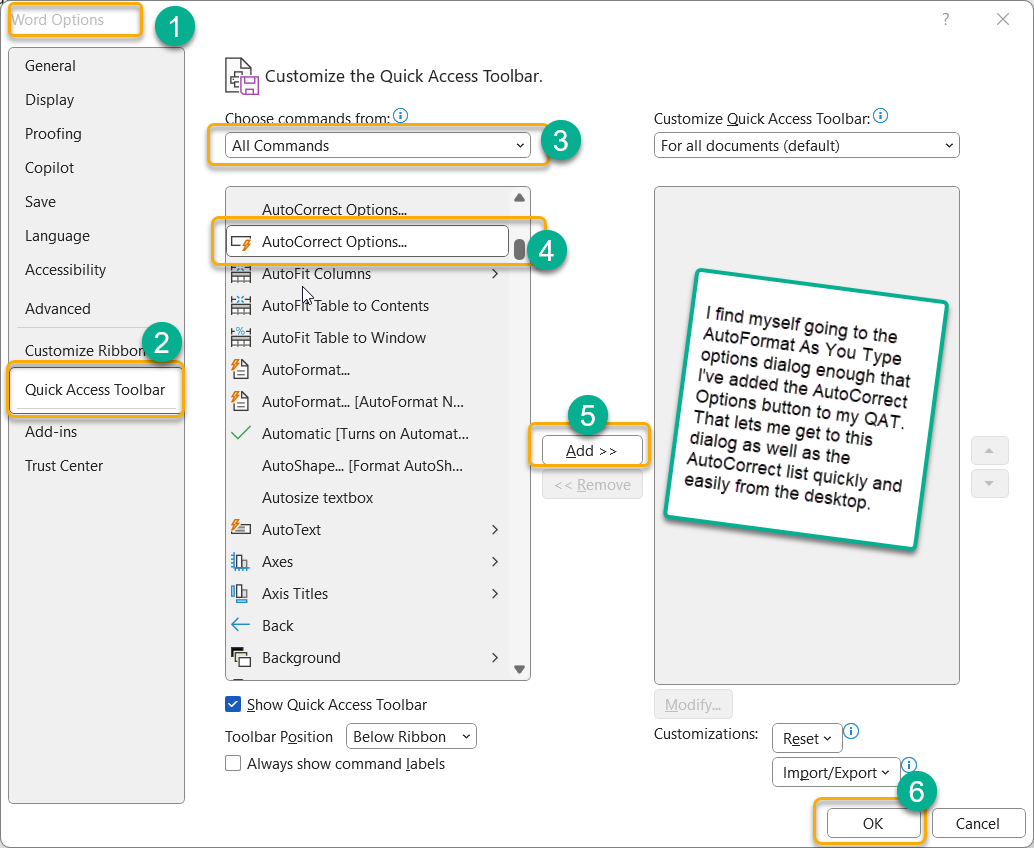The width and height of the screenshot is (1034, 848).
Task: Open the For all documents (default) dropdown
Action: pyautogui.click(x=806, y=146)
